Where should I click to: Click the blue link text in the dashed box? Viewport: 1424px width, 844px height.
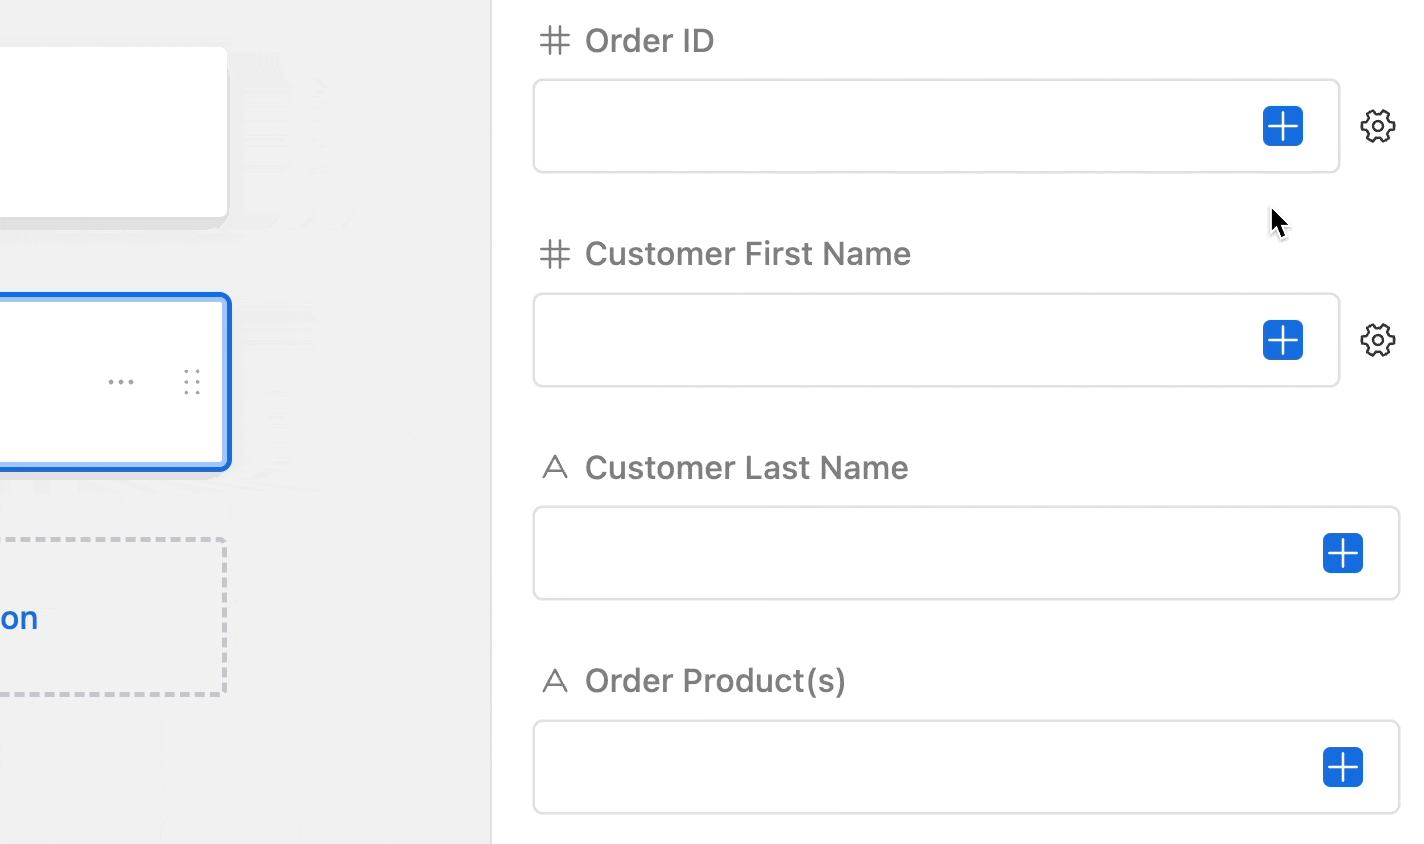pos(19,618)
